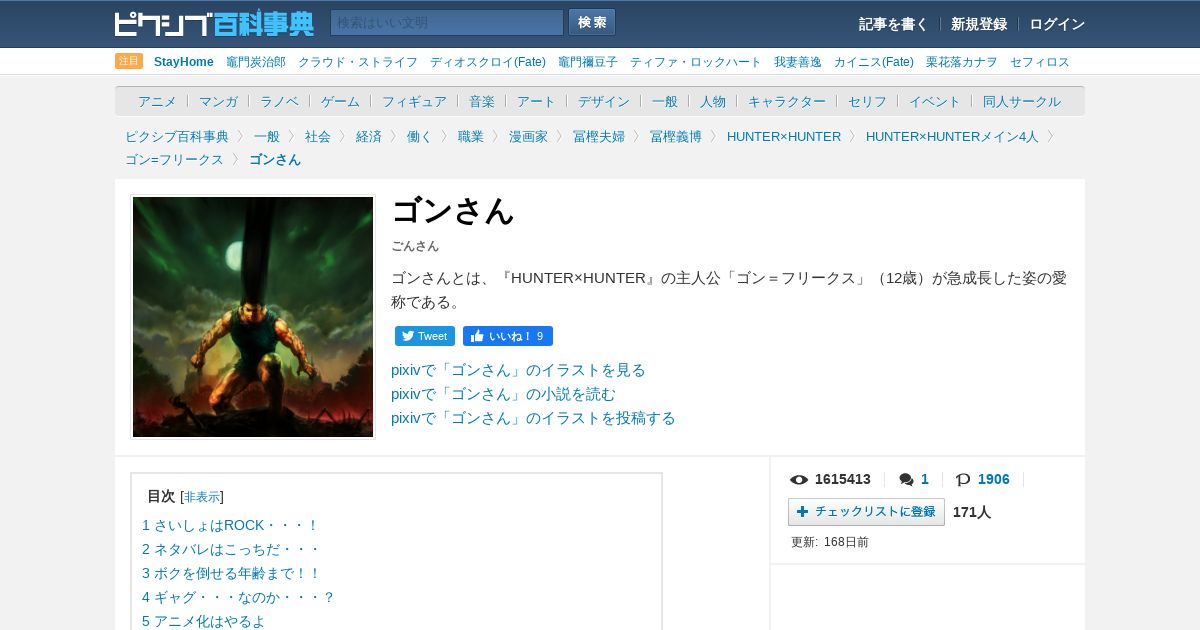Image resolution: width=1200 pixels, height=630 pixels.
Task: Go to ピクシブ百科事典 breadcrumb
Action: (x=177, y=137)
